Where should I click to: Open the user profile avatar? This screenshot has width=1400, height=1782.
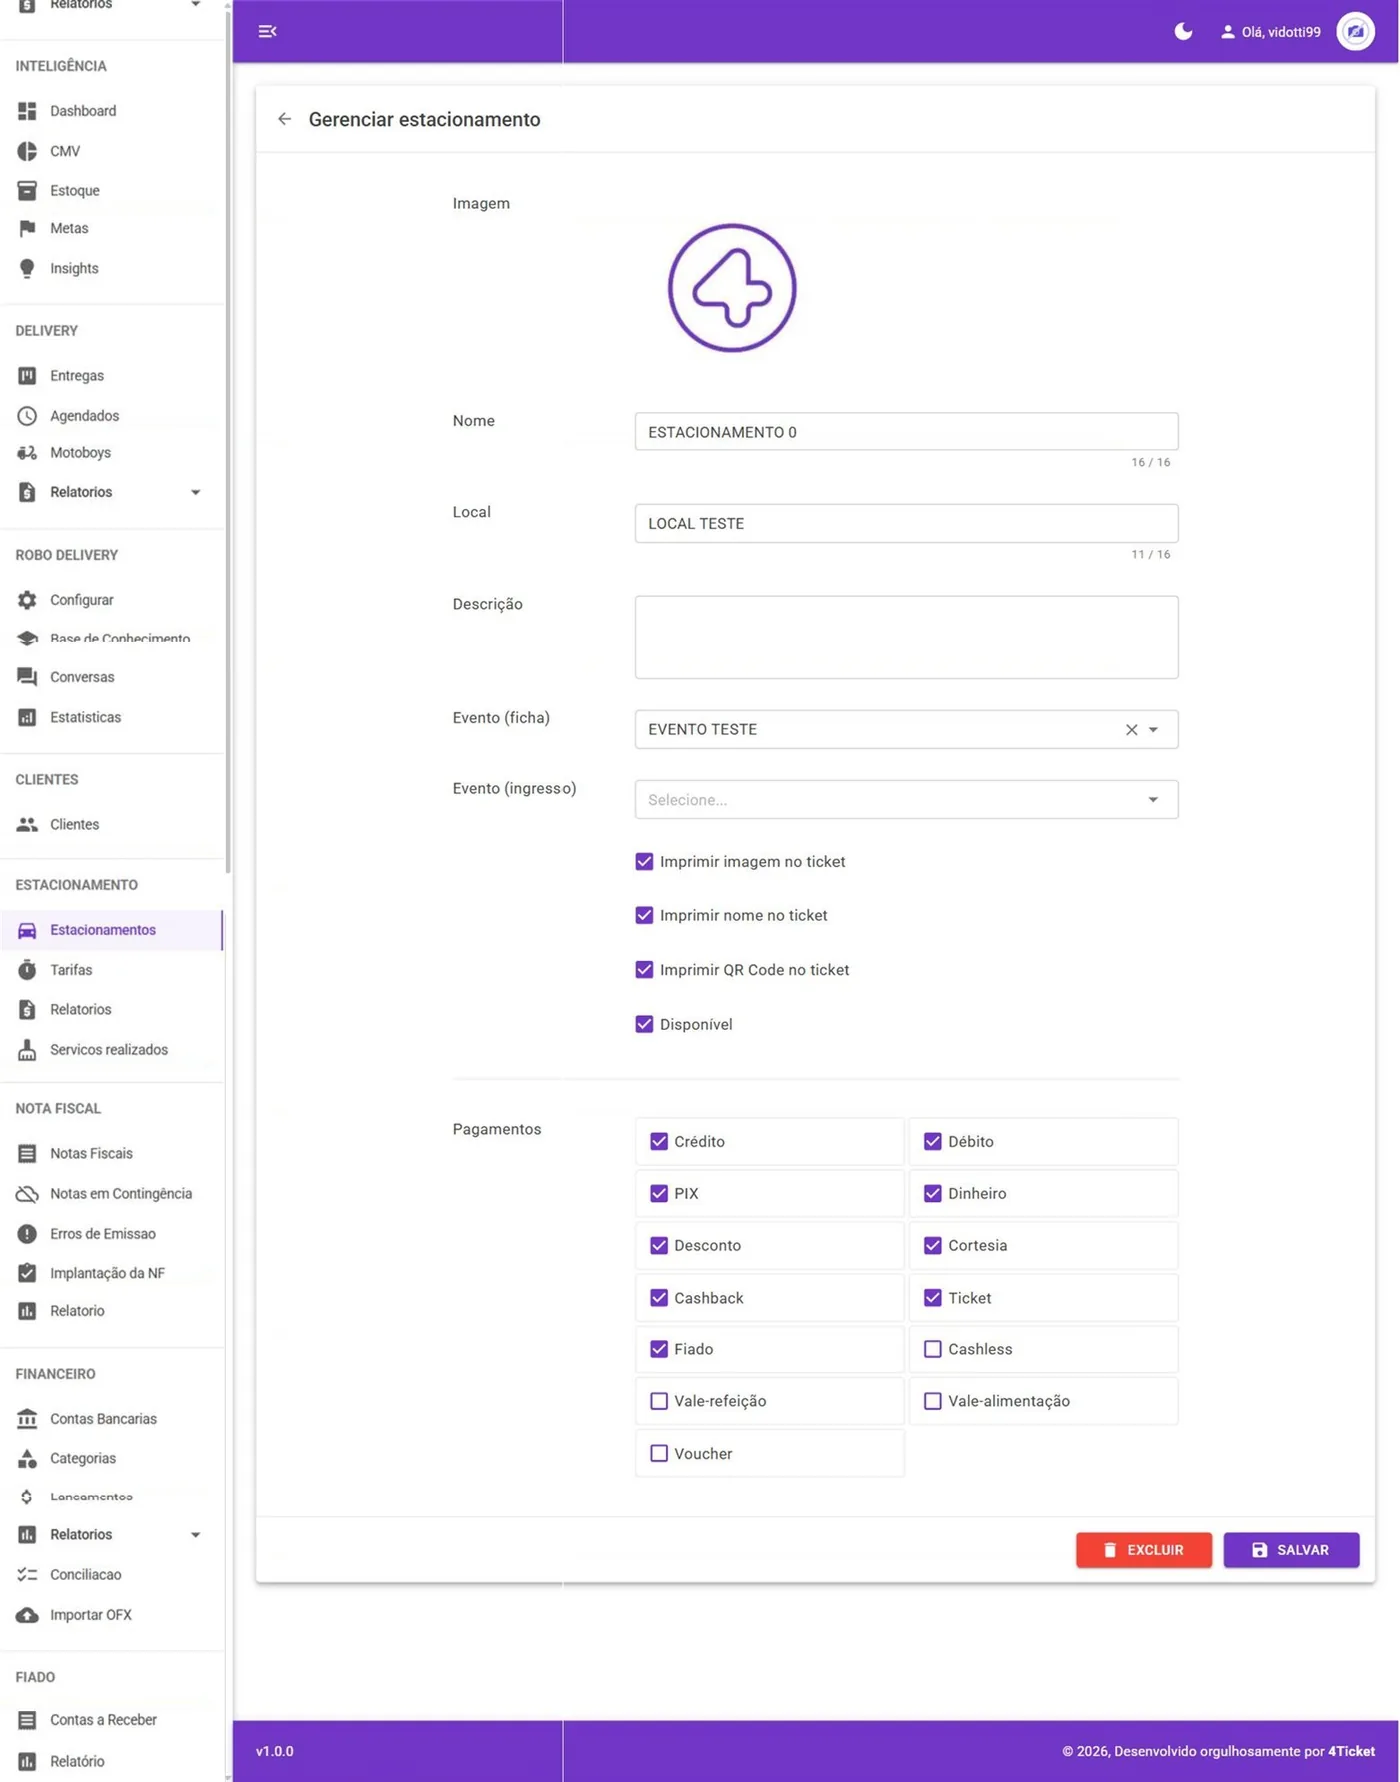click(1355, 31)
